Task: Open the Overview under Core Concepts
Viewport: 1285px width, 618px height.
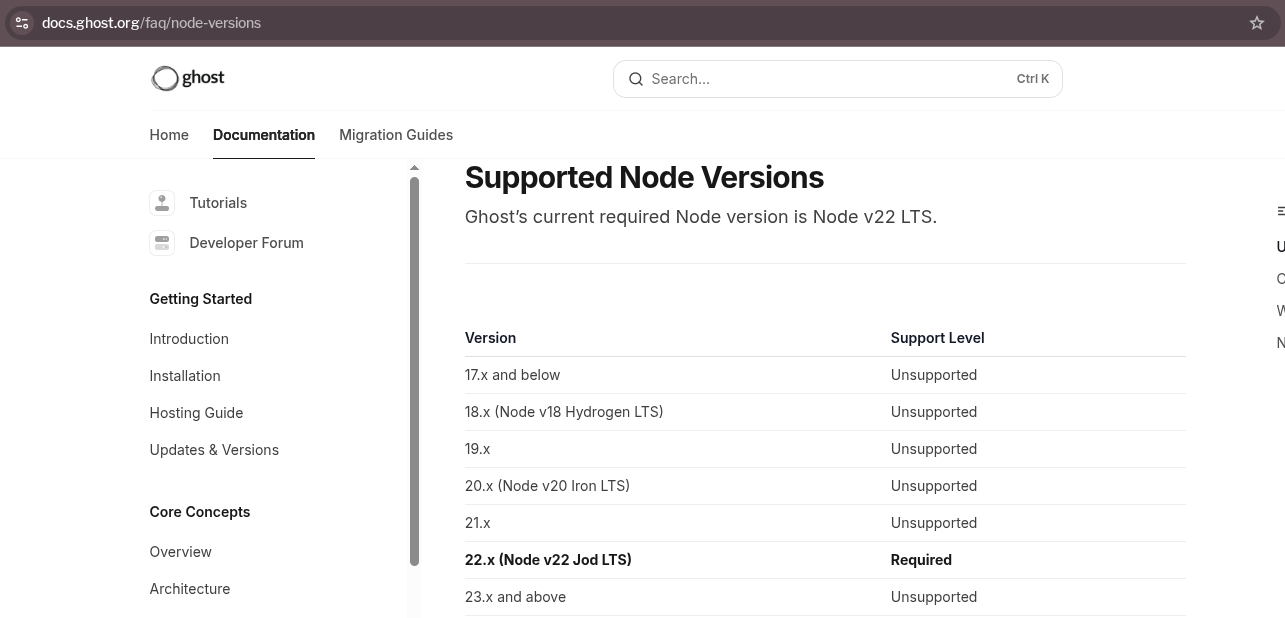Action: point(180,552)
